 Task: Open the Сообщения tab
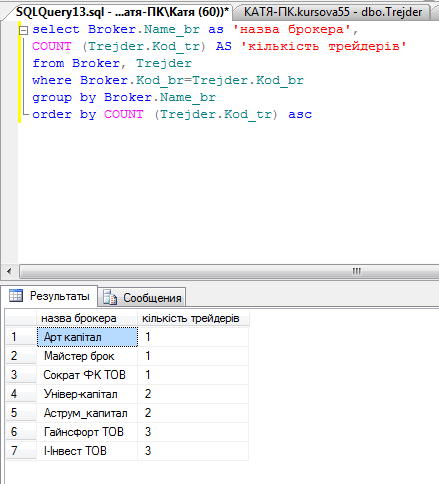[x=142, y=297]
